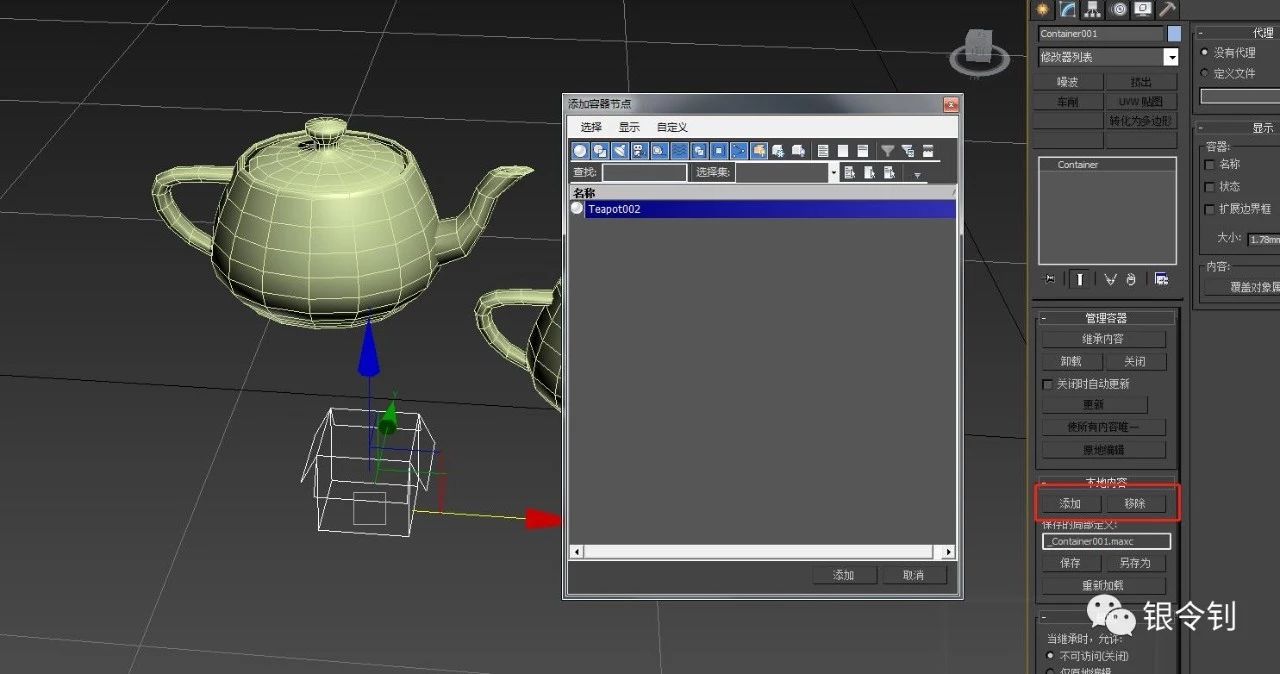1280x674 pixels.
Task: Switch to the Hierarchy panel icon
Action: point(1093,9)
